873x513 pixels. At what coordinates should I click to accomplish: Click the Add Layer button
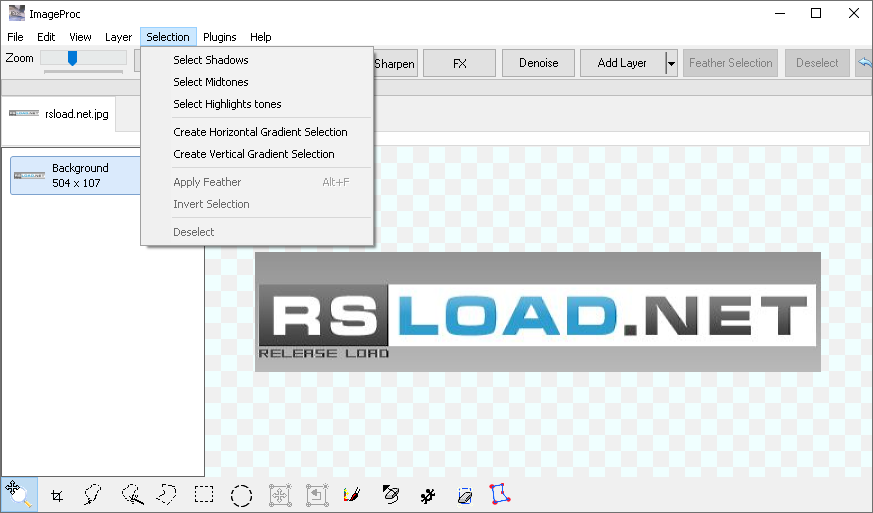point(622,63)
